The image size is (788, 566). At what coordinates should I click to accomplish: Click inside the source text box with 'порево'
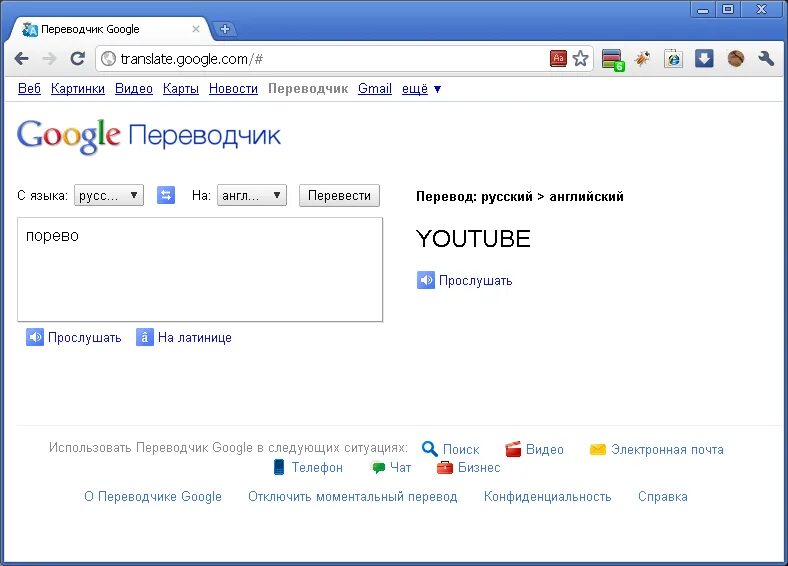pyautogui.click(x=200, y=269)
